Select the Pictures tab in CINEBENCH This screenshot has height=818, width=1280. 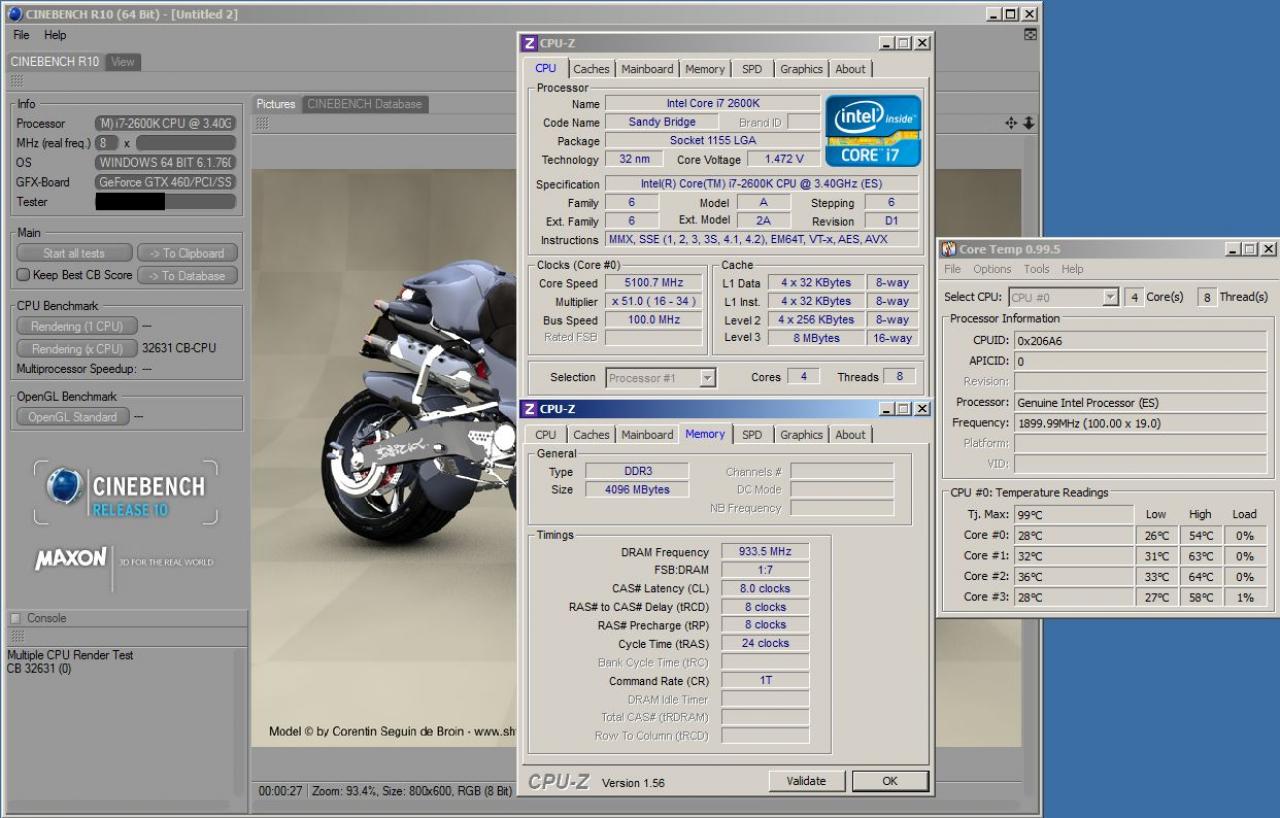(276, 104)
